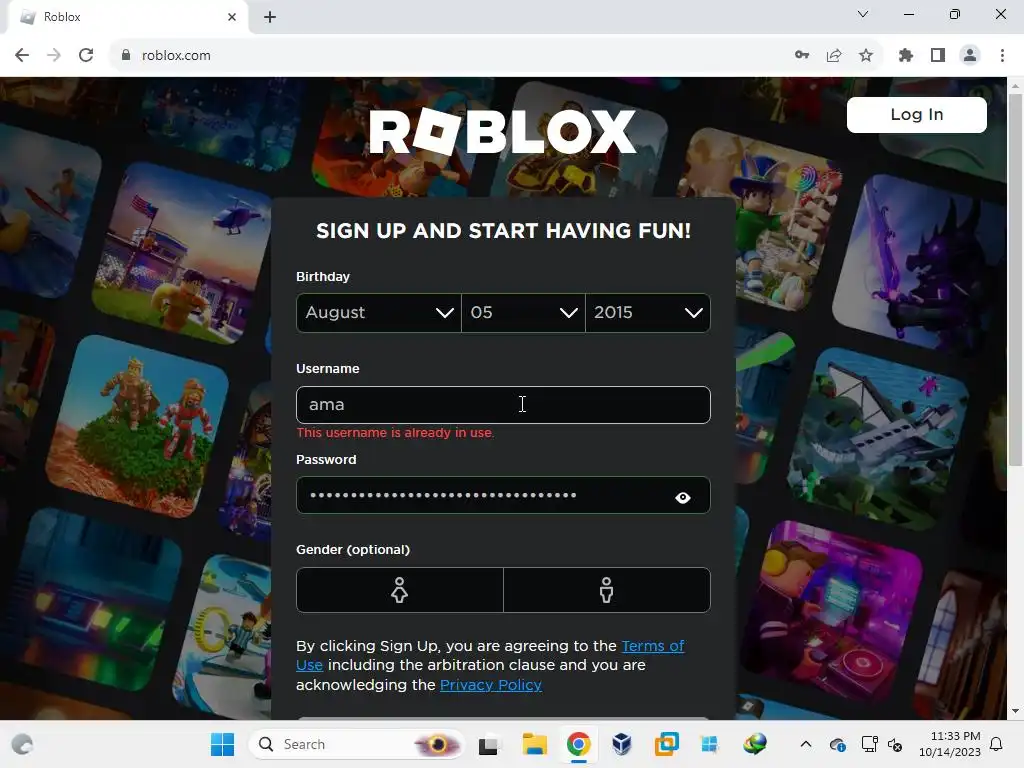
Task: Click the page vertical scrollbar thumb
Action: click(x=1015, y=280)
